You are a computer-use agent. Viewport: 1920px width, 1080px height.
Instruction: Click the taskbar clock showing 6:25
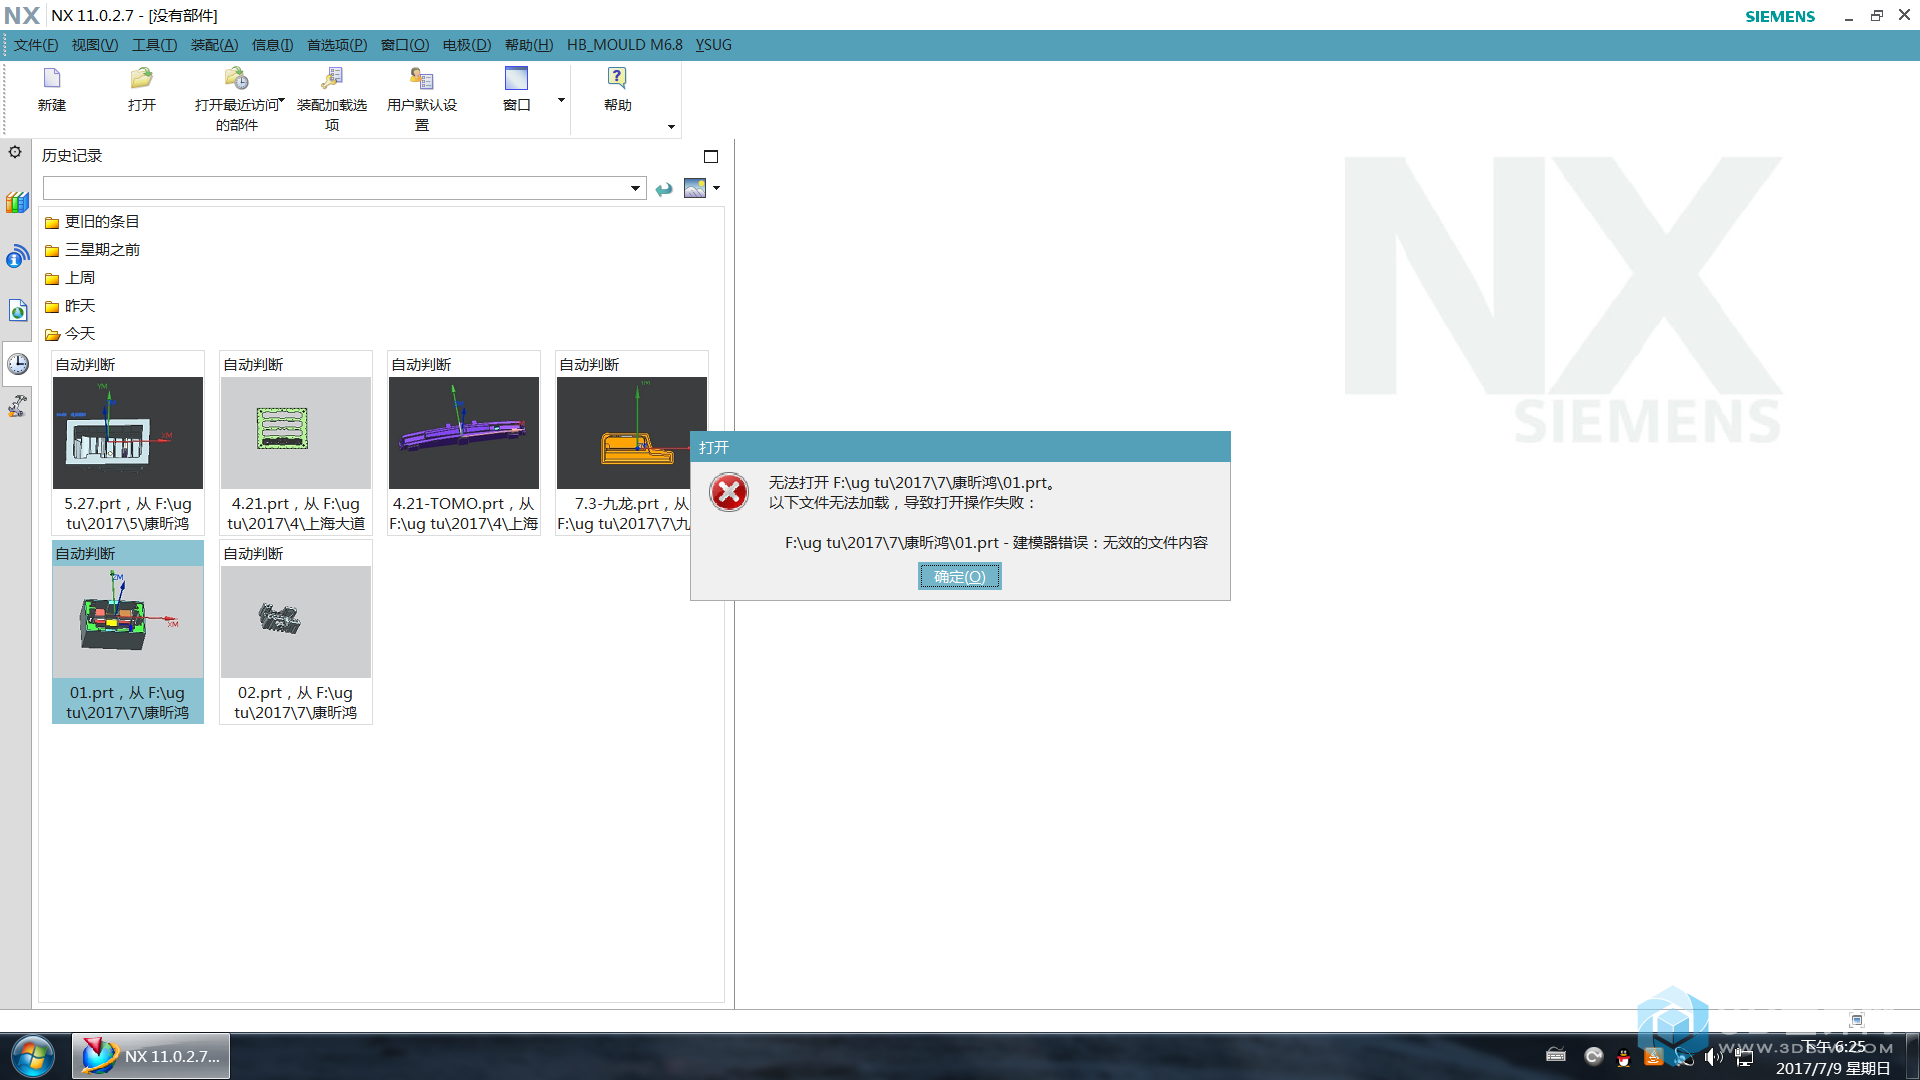1833,1057
